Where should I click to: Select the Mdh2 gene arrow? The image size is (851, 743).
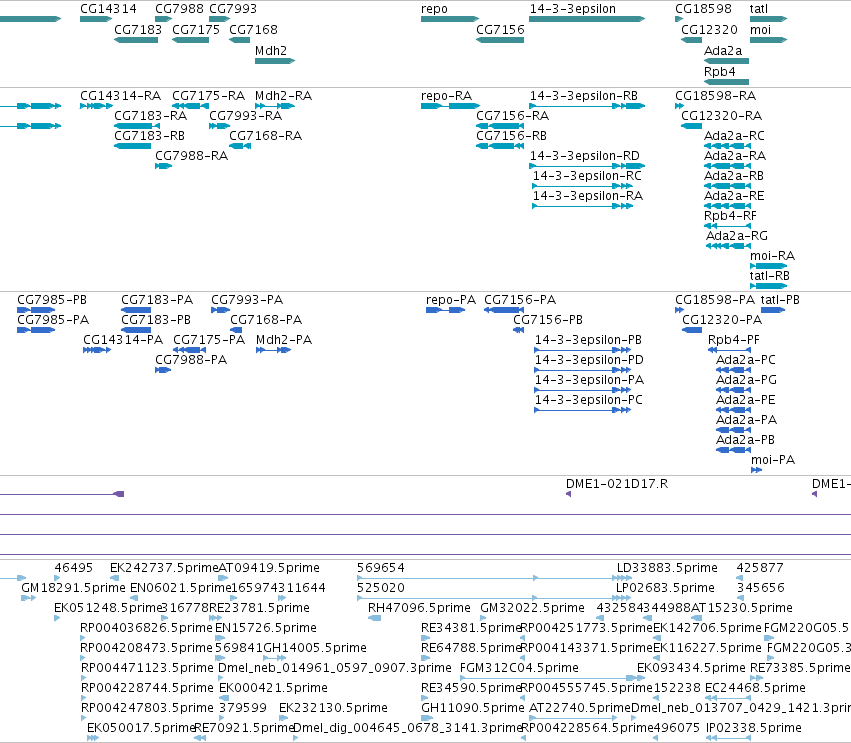point(275,61)
